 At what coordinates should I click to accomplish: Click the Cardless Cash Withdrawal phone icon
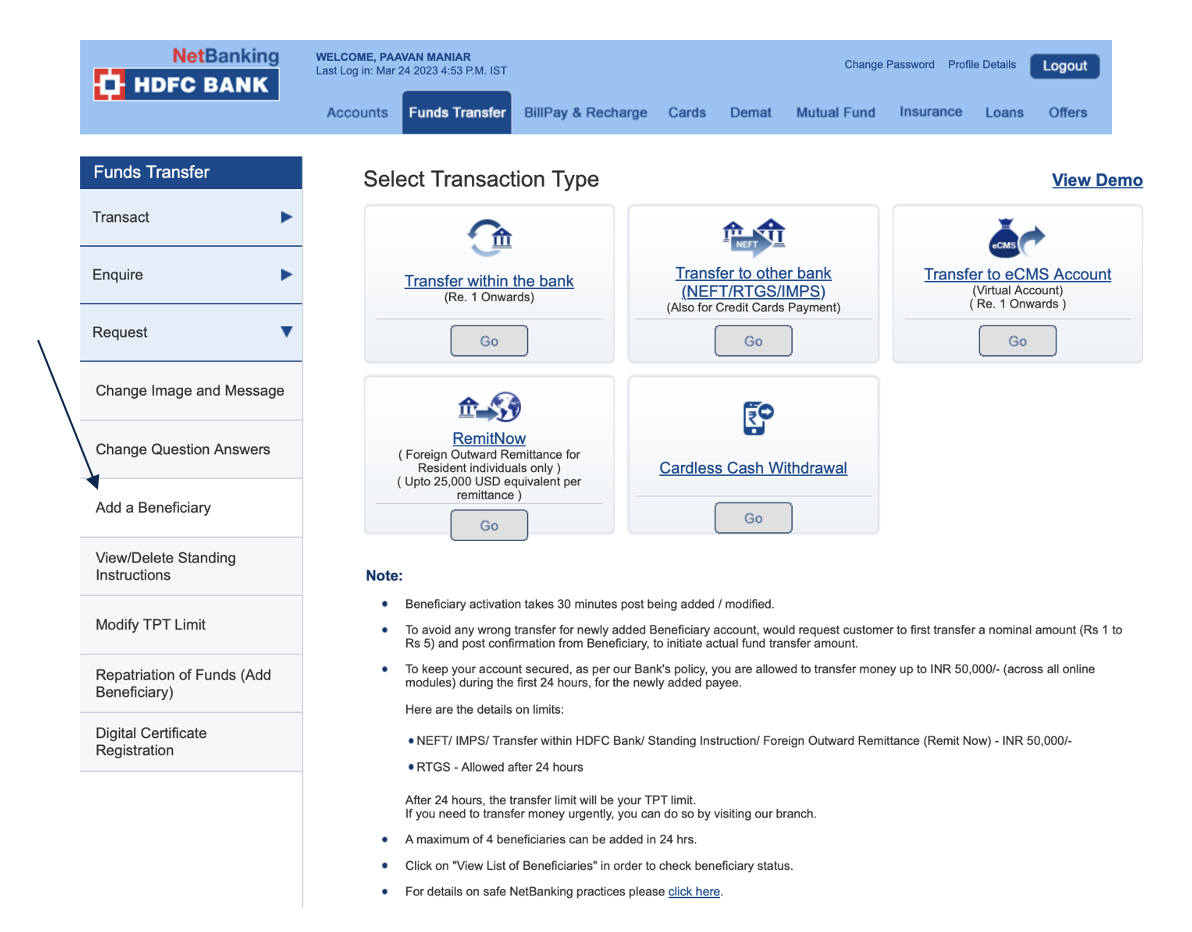757,418
